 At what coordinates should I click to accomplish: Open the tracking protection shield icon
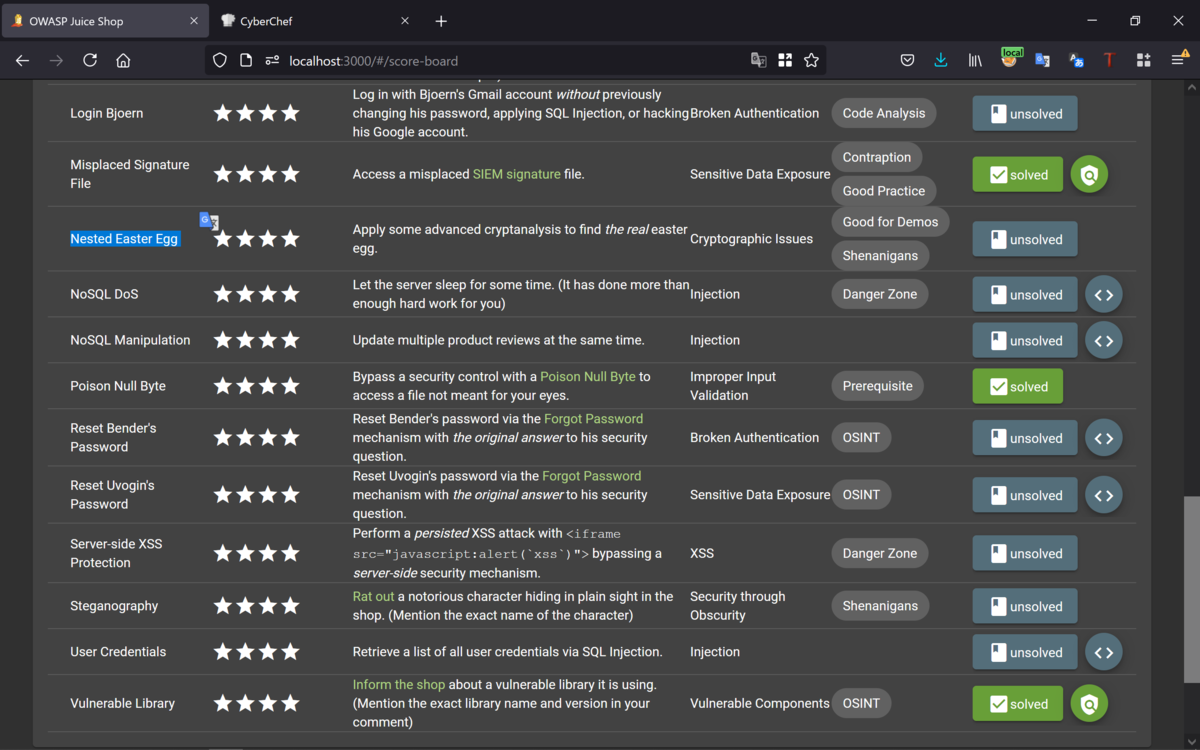pos(220,60)
